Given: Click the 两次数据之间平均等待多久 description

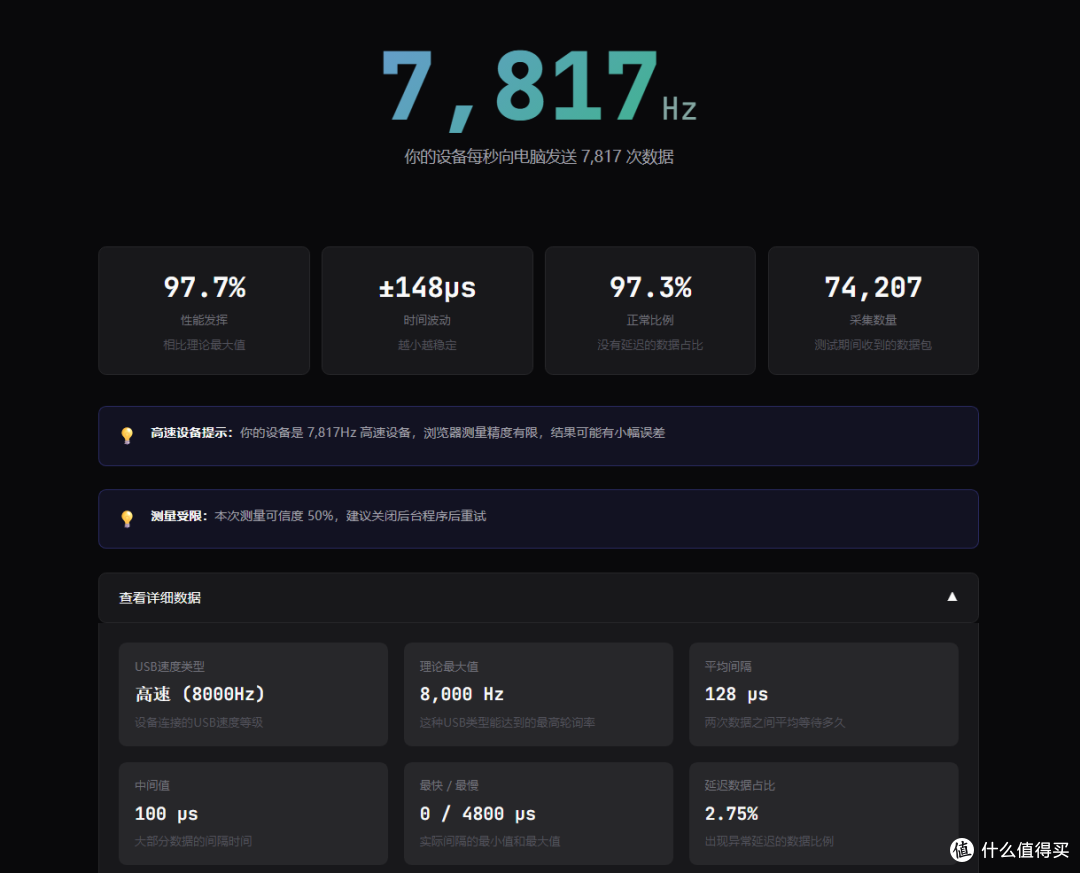Looking at the screenshot, I should [775, 722].
